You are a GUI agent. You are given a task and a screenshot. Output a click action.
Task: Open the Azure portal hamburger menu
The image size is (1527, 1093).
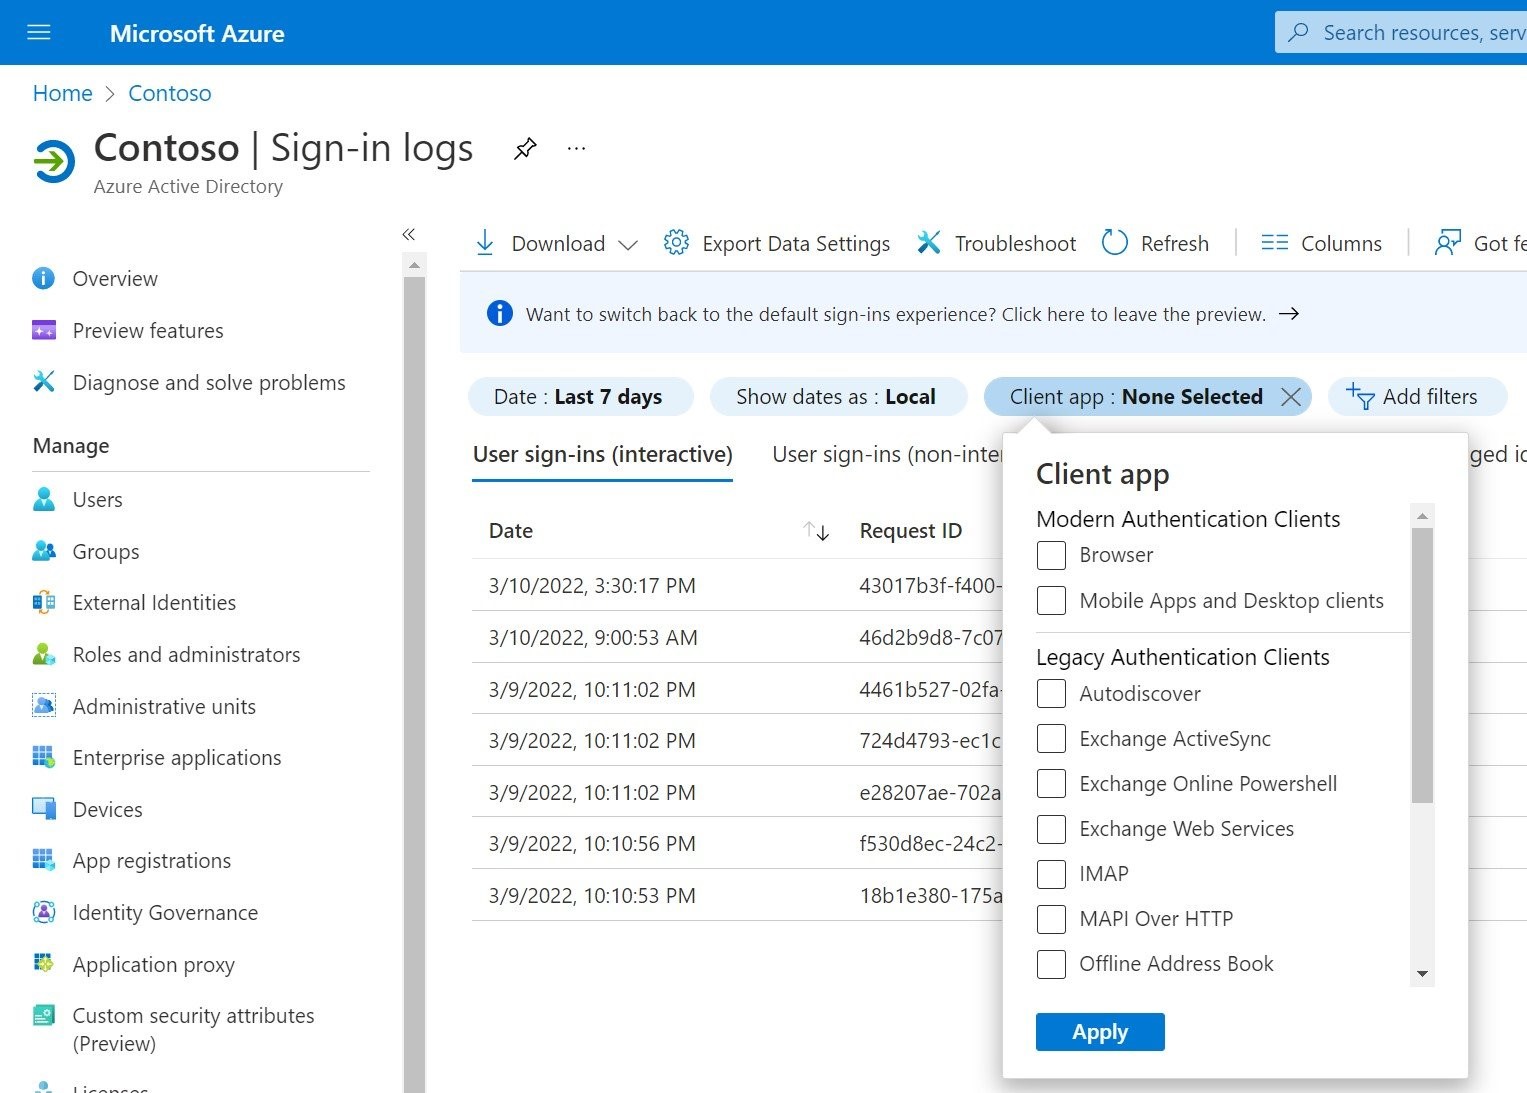point(38,31)
